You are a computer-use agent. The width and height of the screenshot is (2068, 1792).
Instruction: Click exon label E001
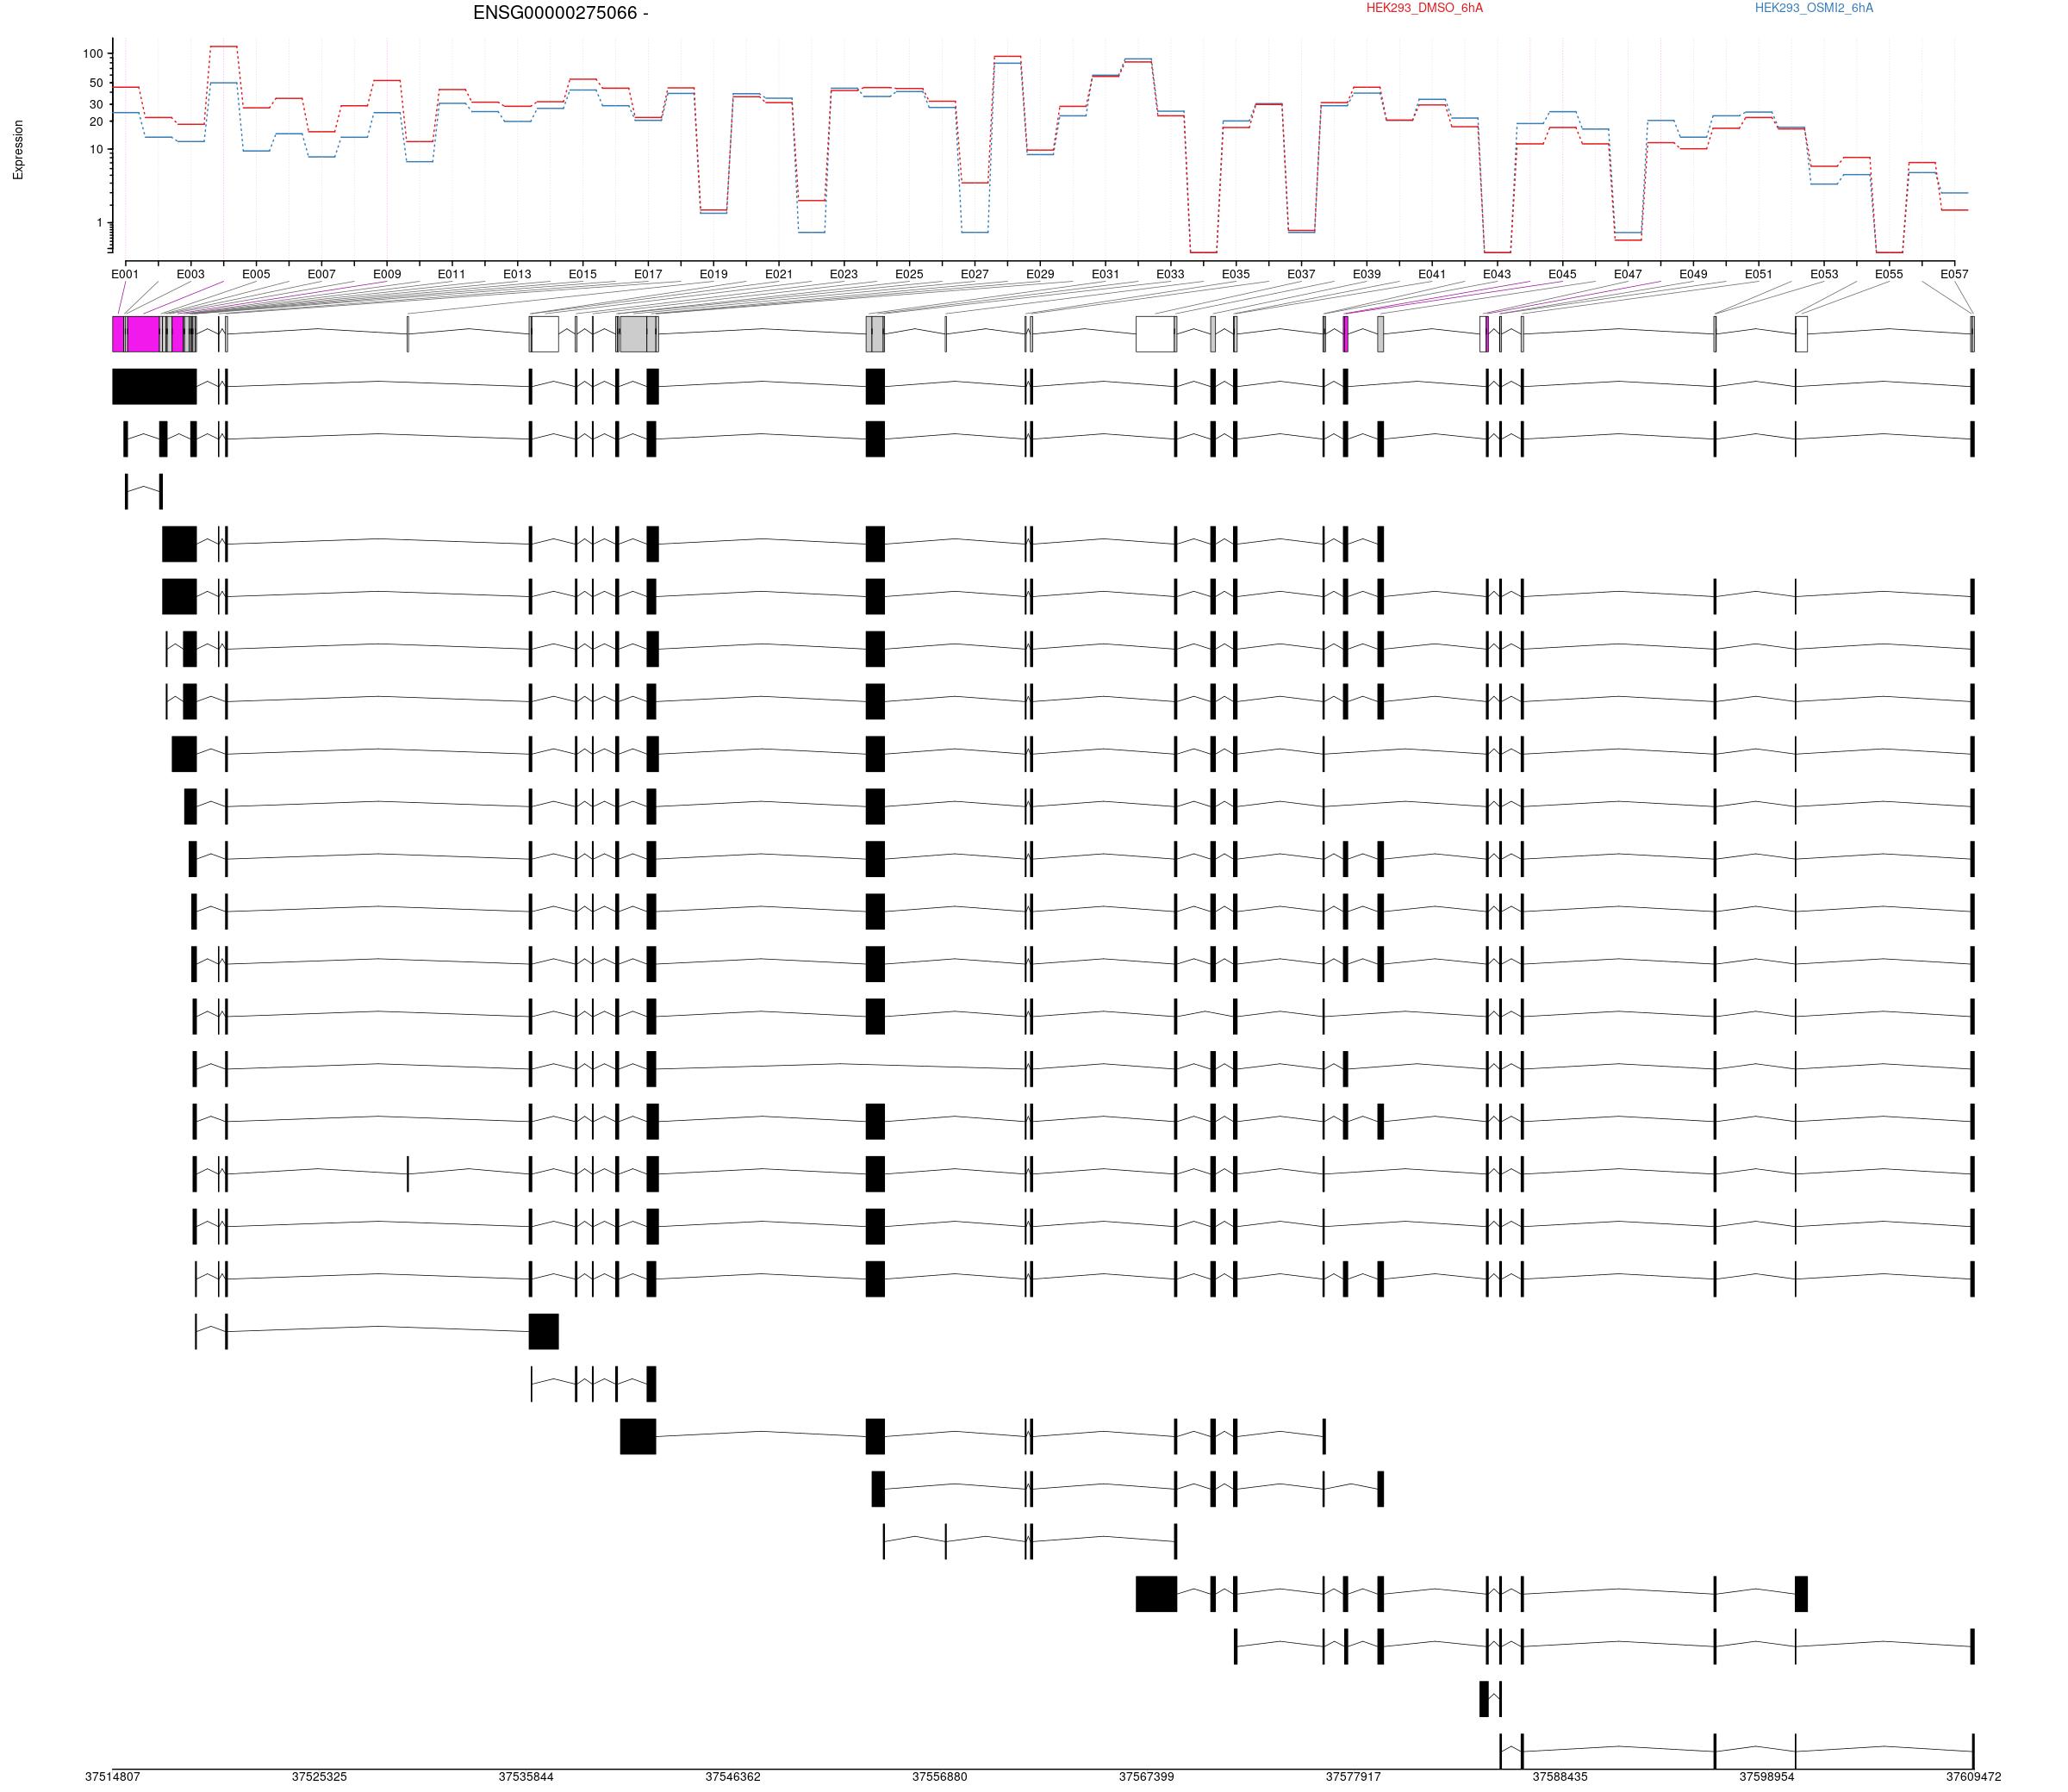(x=125, y=274)
